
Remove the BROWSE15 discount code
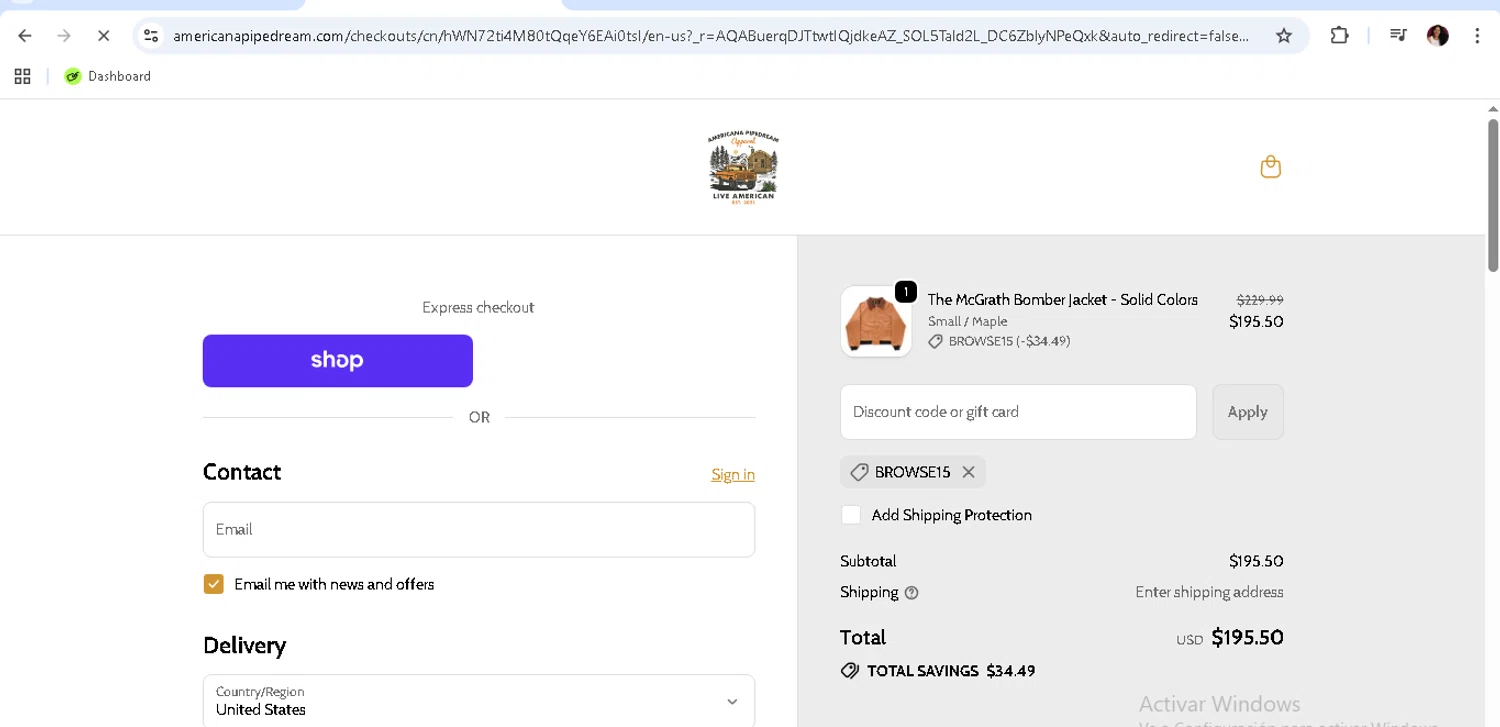click(968, 472)
